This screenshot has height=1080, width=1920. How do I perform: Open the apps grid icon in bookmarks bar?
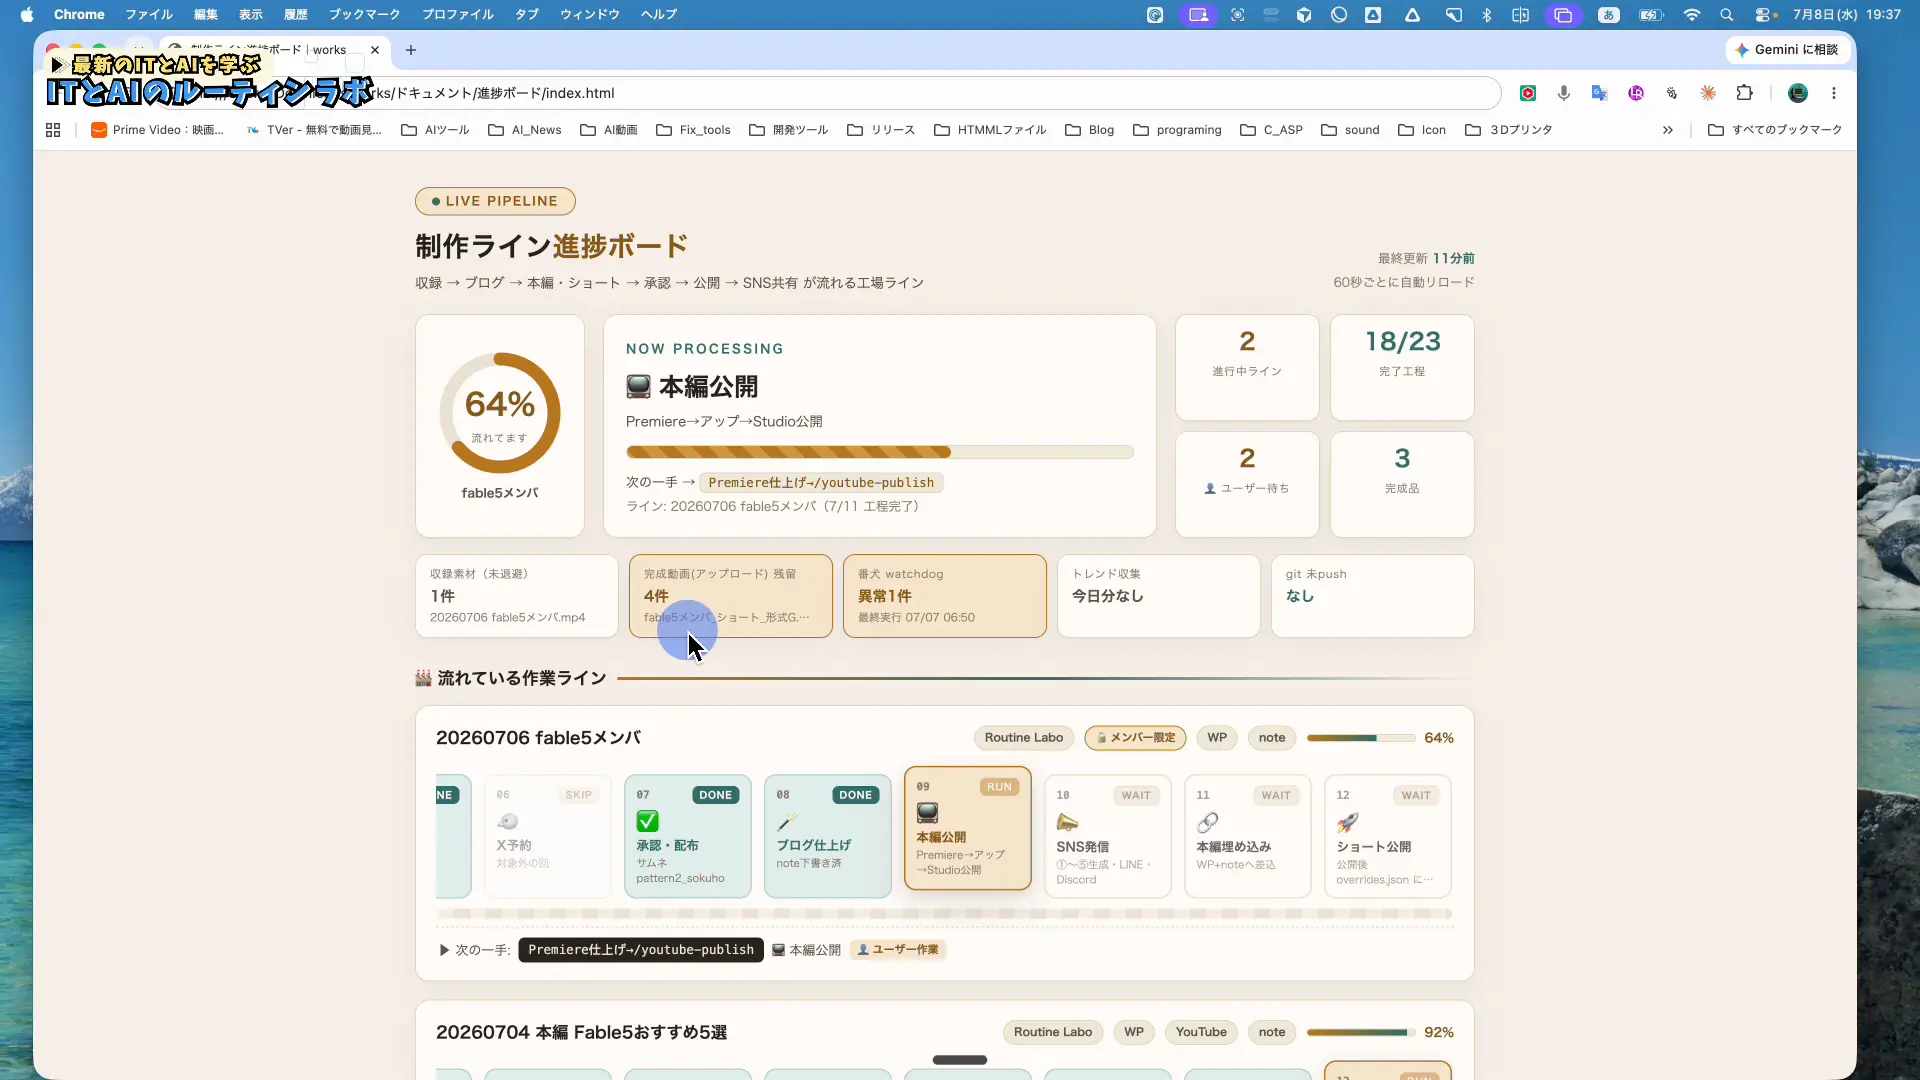[53, 130]
